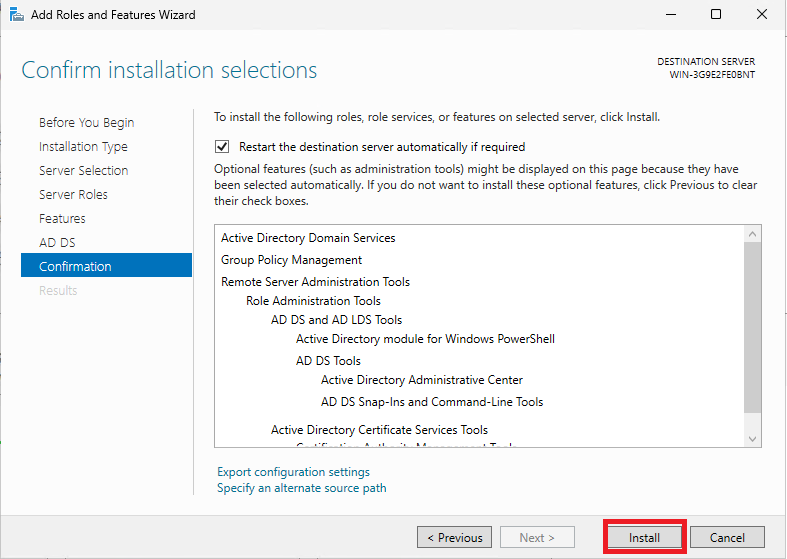Viewport: 787px width, 559px height.
Task: Click scroll down arrow in features list
Action: click(752, 439)
